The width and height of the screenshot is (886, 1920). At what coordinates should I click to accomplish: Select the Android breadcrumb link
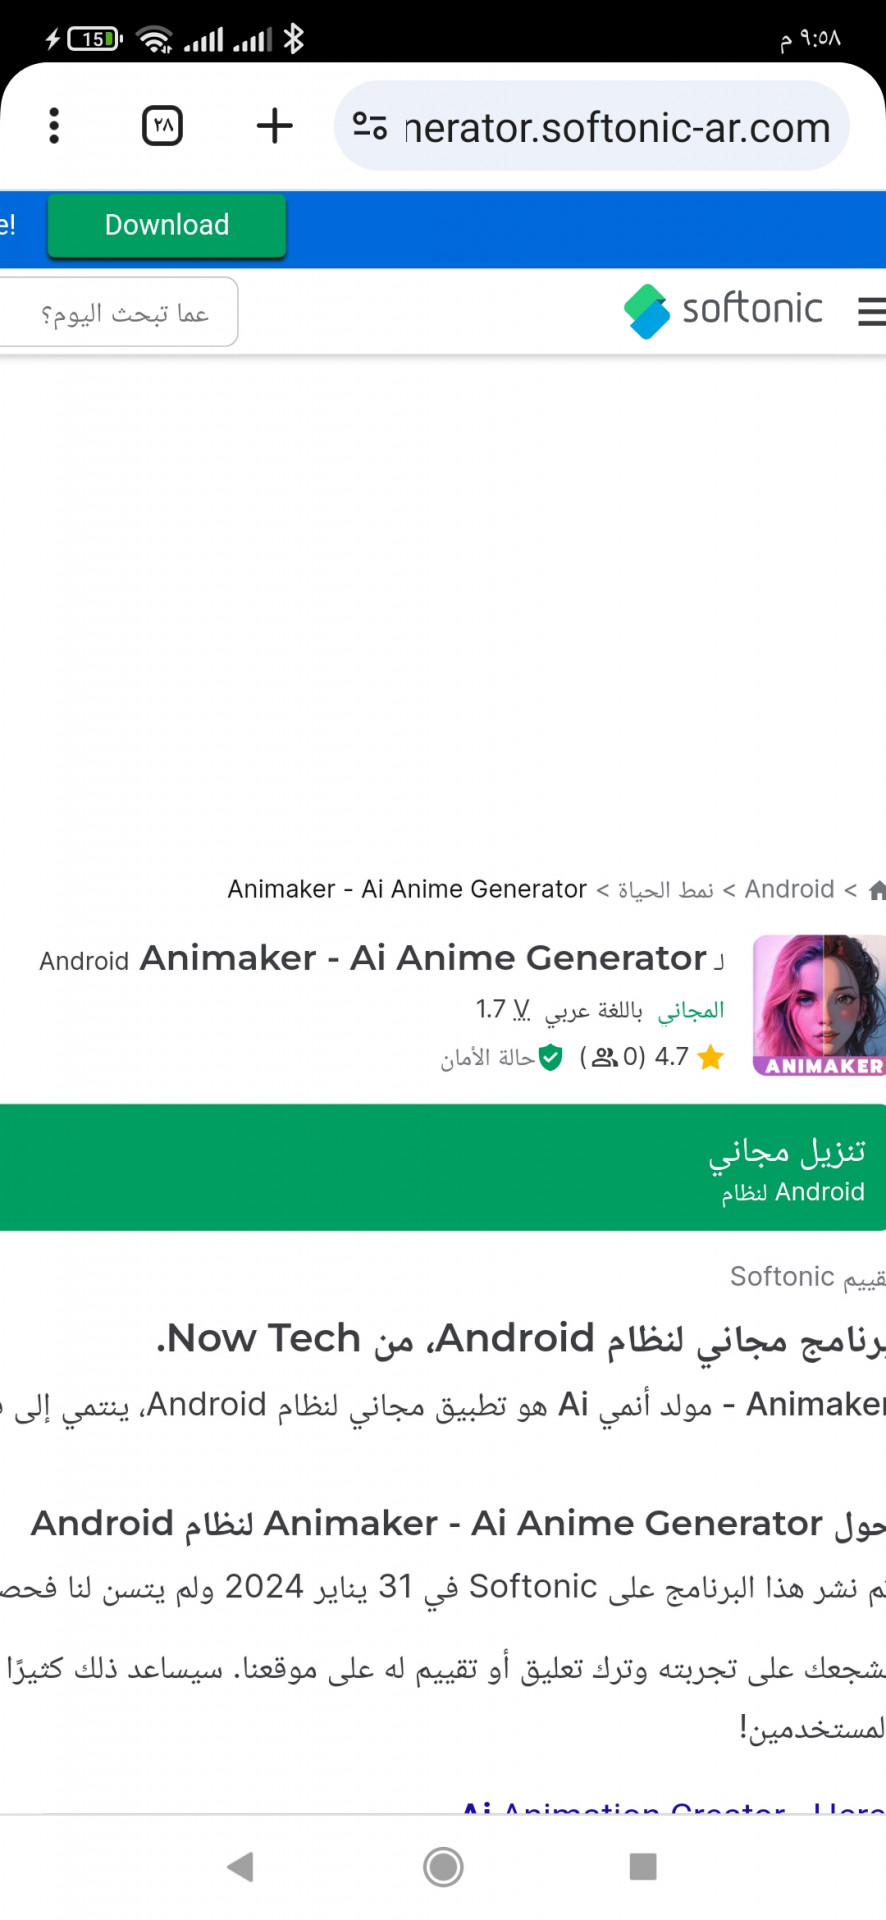789,889
